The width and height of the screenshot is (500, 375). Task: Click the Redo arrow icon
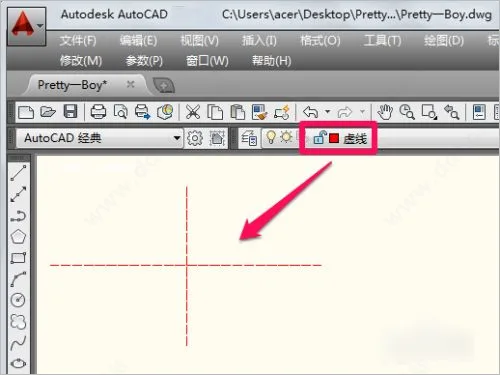pyautogui.click(x=344, y=112)
